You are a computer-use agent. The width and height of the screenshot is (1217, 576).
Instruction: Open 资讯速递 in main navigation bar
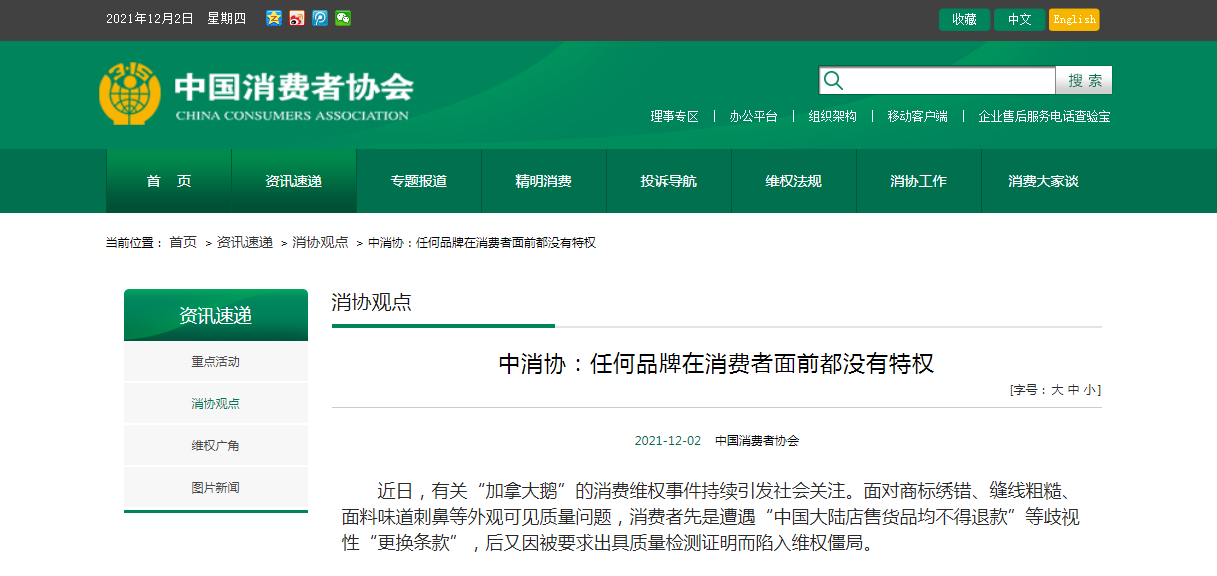[x=294, y=181]
